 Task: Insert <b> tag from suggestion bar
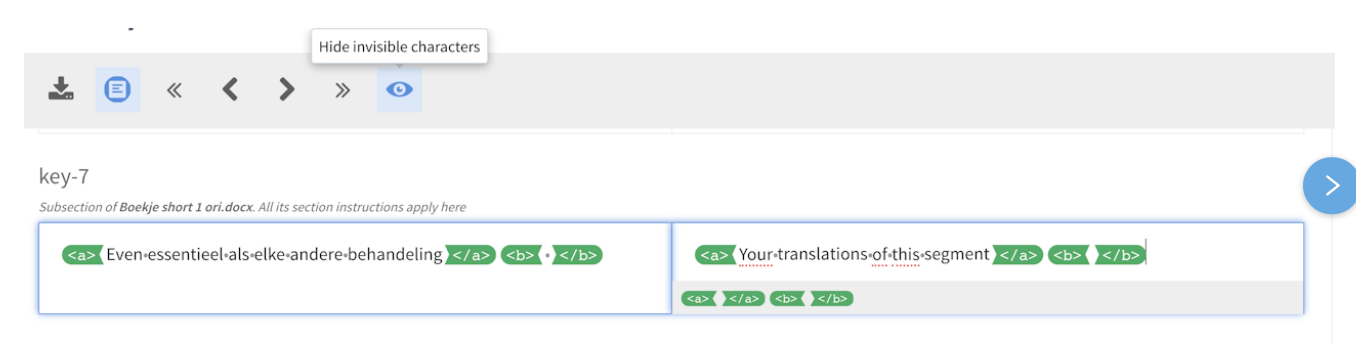pos(788,298)
